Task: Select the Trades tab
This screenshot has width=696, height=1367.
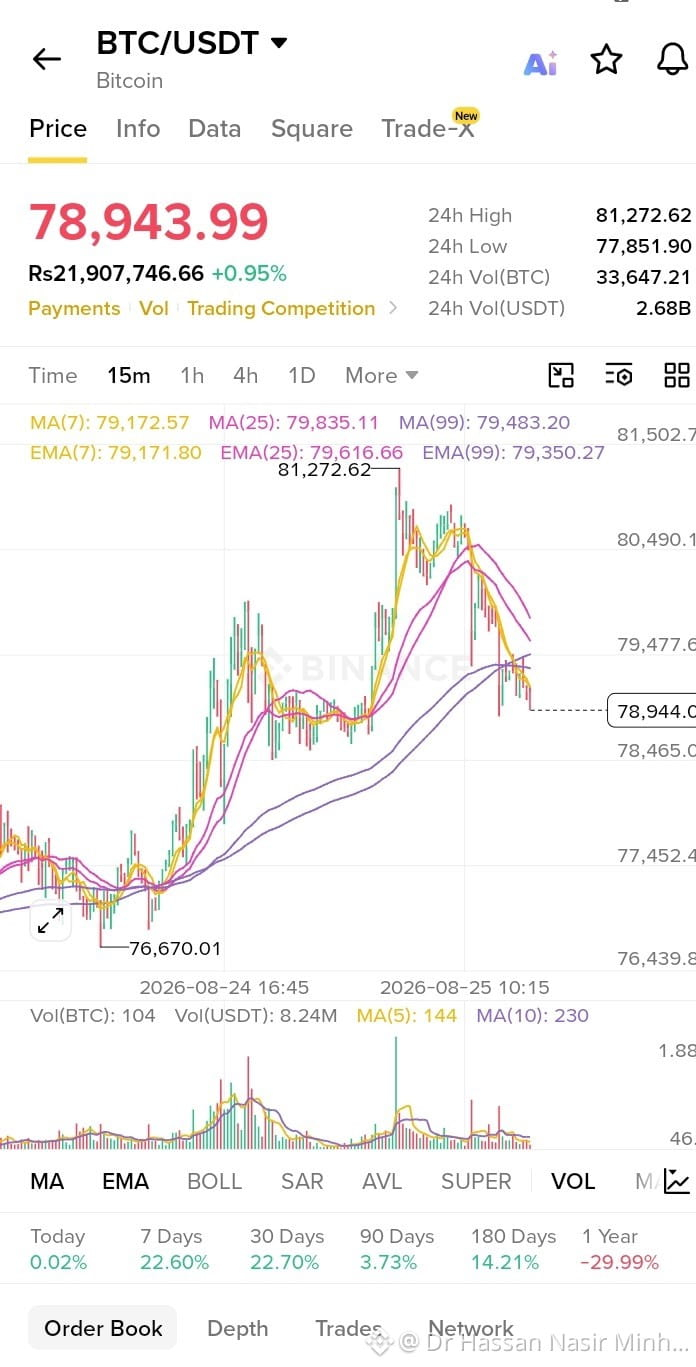Action: point(349,1328)
